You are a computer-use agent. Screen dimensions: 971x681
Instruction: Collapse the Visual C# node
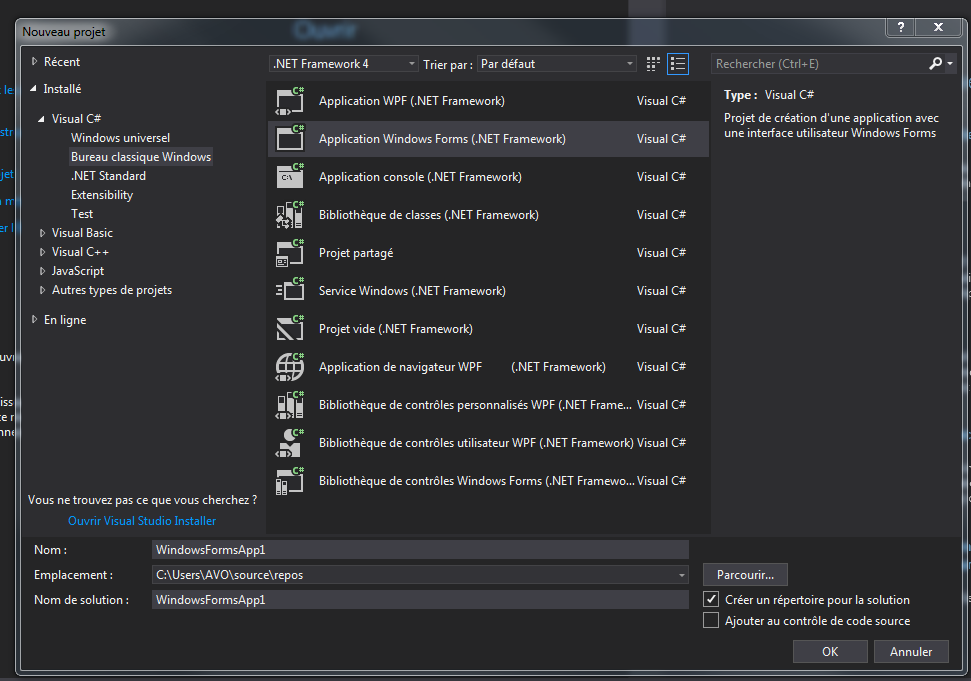(41, 119)
